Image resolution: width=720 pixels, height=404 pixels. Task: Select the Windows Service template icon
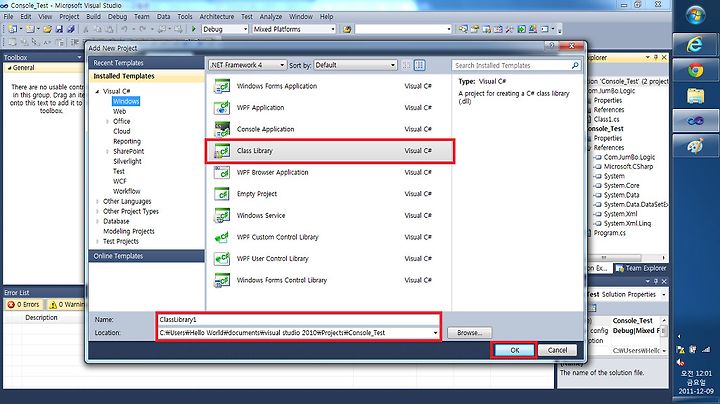click(222, 216)
